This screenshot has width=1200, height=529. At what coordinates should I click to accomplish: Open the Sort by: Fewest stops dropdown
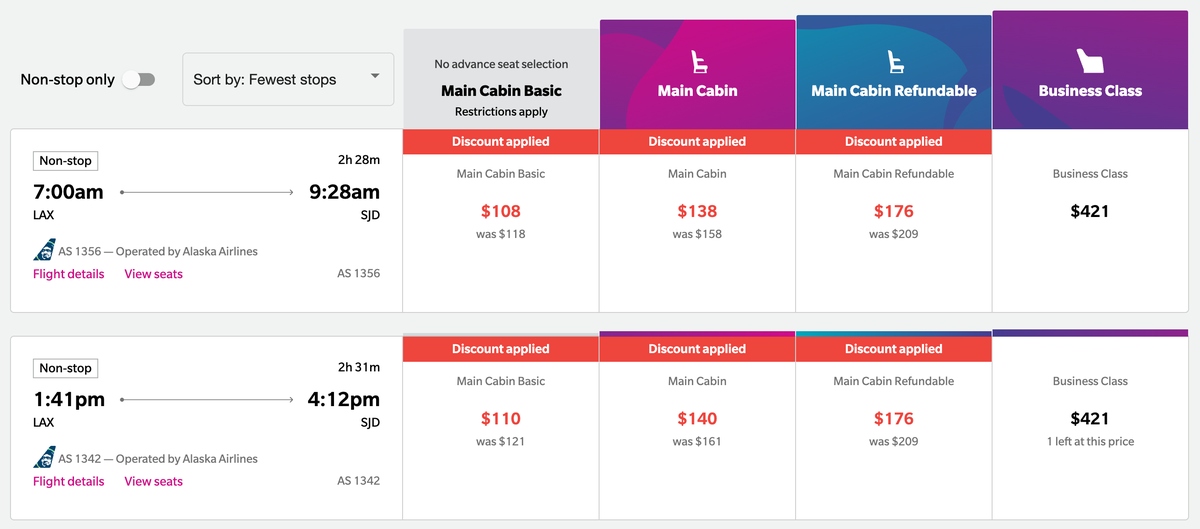click(288, 79)
